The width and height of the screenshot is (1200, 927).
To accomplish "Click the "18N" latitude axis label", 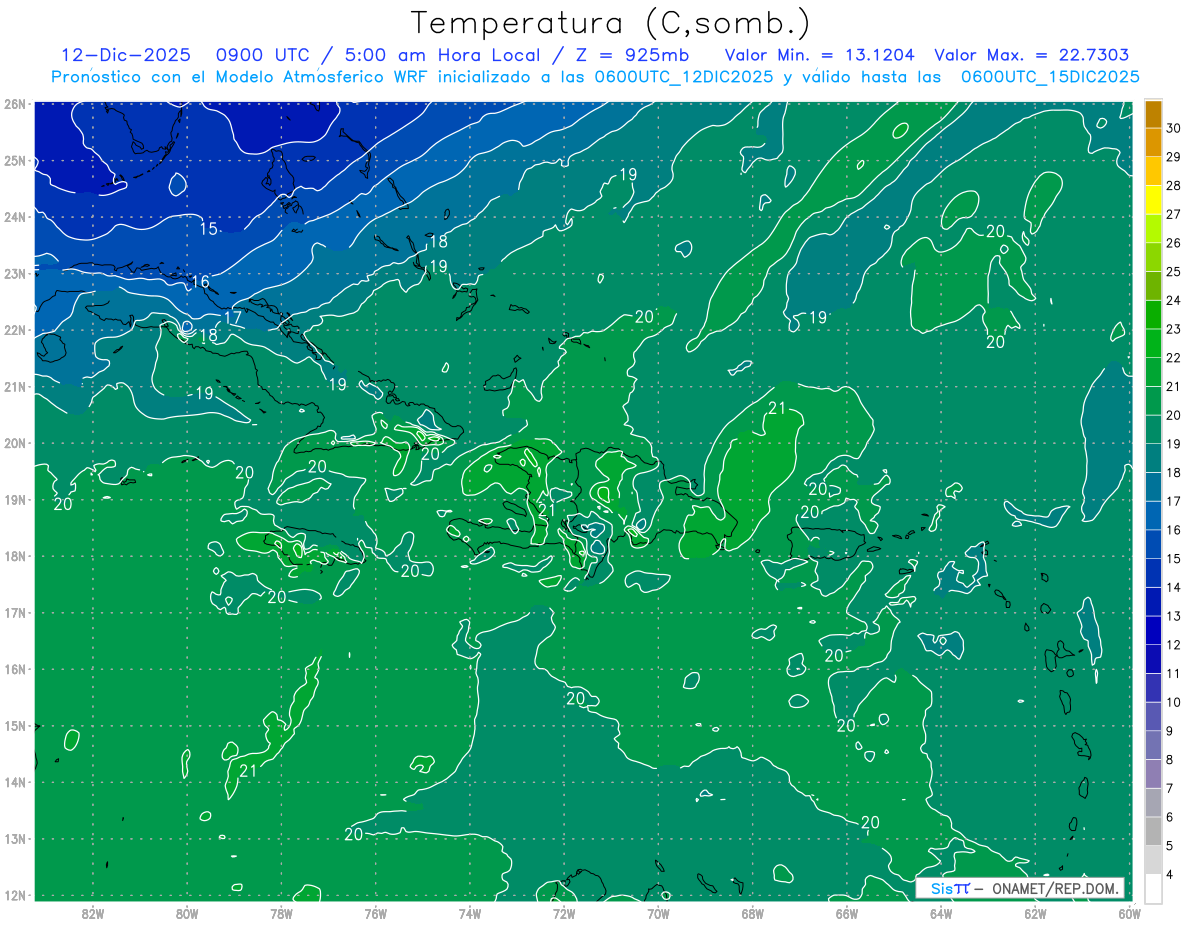I will click(15, 556).
